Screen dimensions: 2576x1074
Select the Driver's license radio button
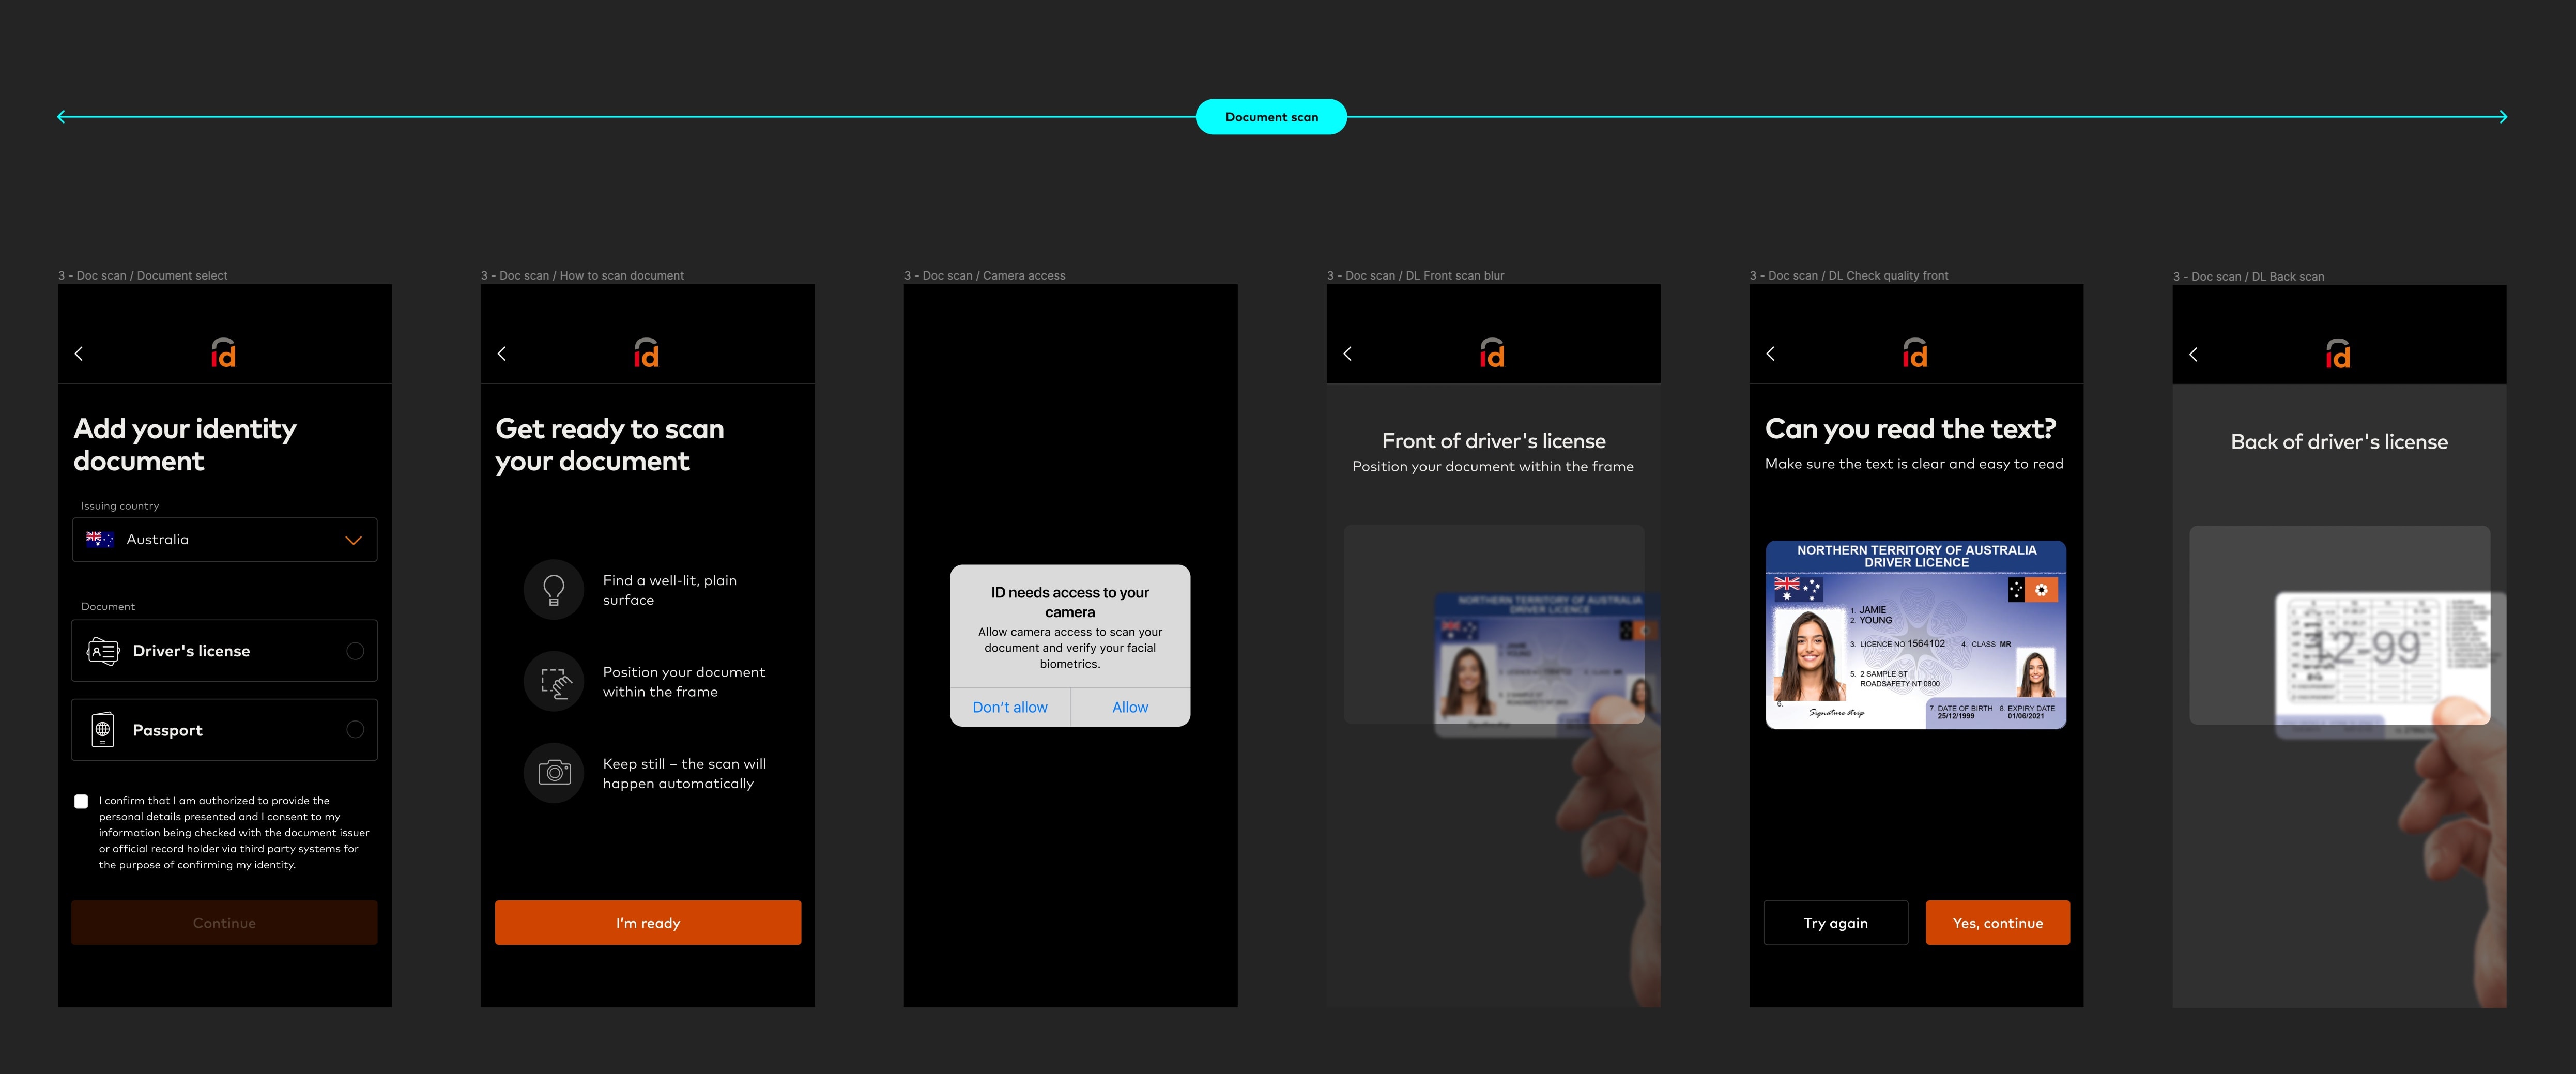355,650
